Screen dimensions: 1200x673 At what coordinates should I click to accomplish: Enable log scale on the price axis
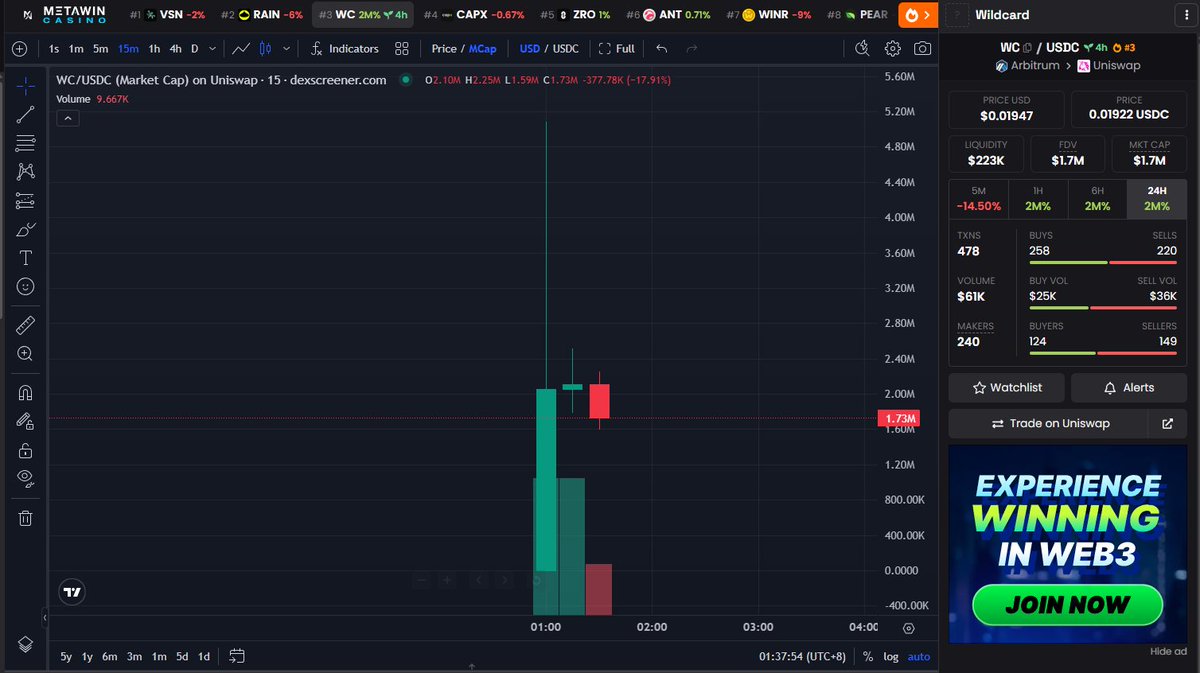pos(891,657)
